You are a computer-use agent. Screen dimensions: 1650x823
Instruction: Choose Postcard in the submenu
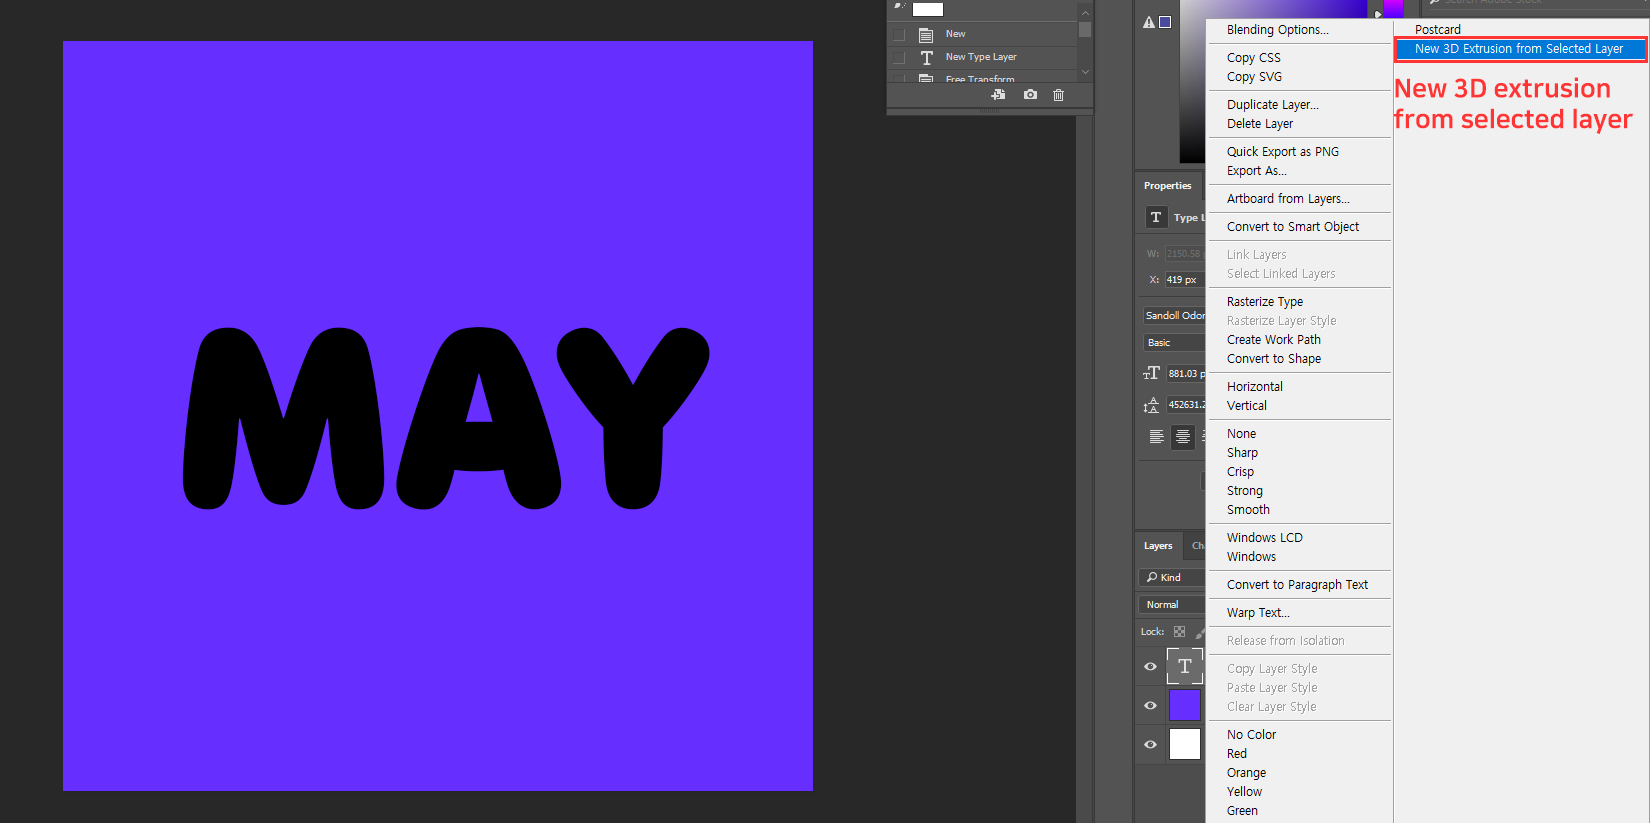(x=1438, y=30)
